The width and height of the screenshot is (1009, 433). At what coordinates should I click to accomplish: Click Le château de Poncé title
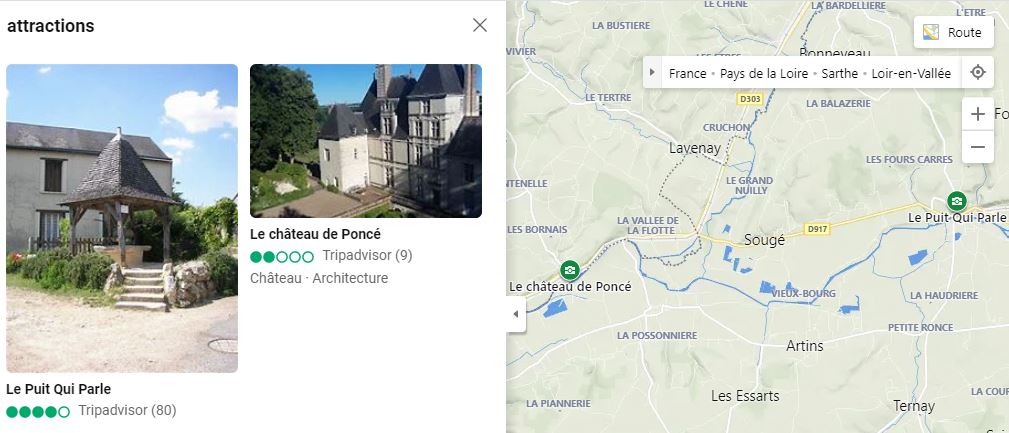tap(315, 234)
